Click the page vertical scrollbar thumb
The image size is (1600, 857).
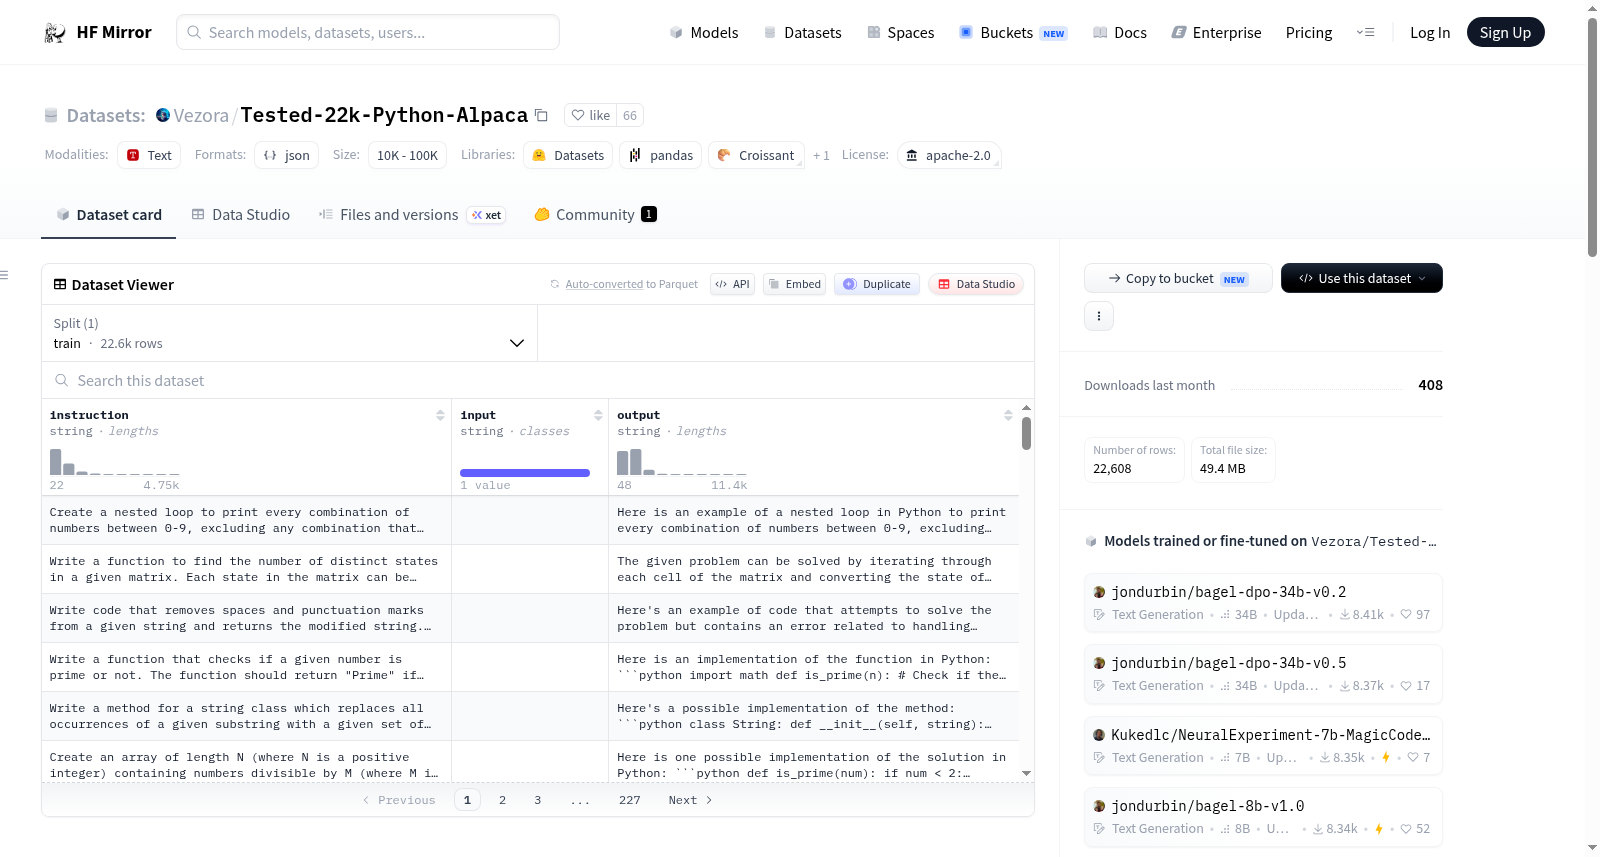pyautogui.click(x=1592, y=137)
